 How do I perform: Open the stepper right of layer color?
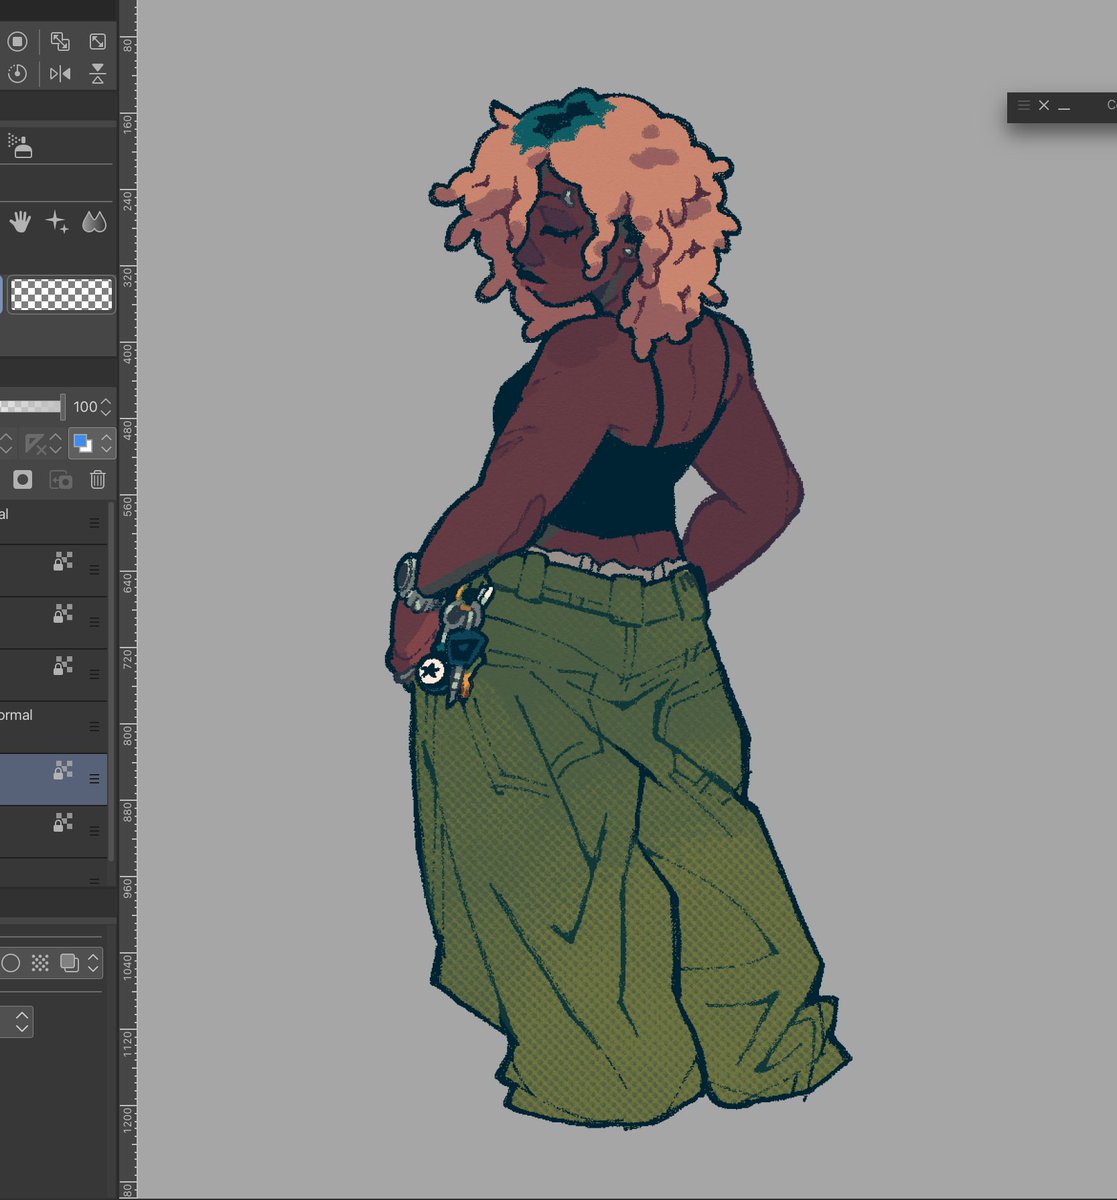click(x=106, y=443)
